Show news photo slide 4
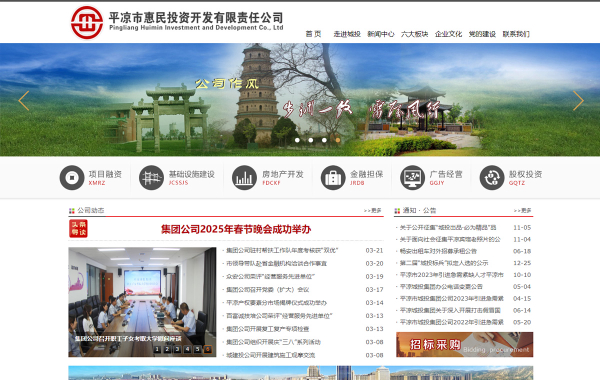This screenshot has height=380, width=600. click(187, 349)
